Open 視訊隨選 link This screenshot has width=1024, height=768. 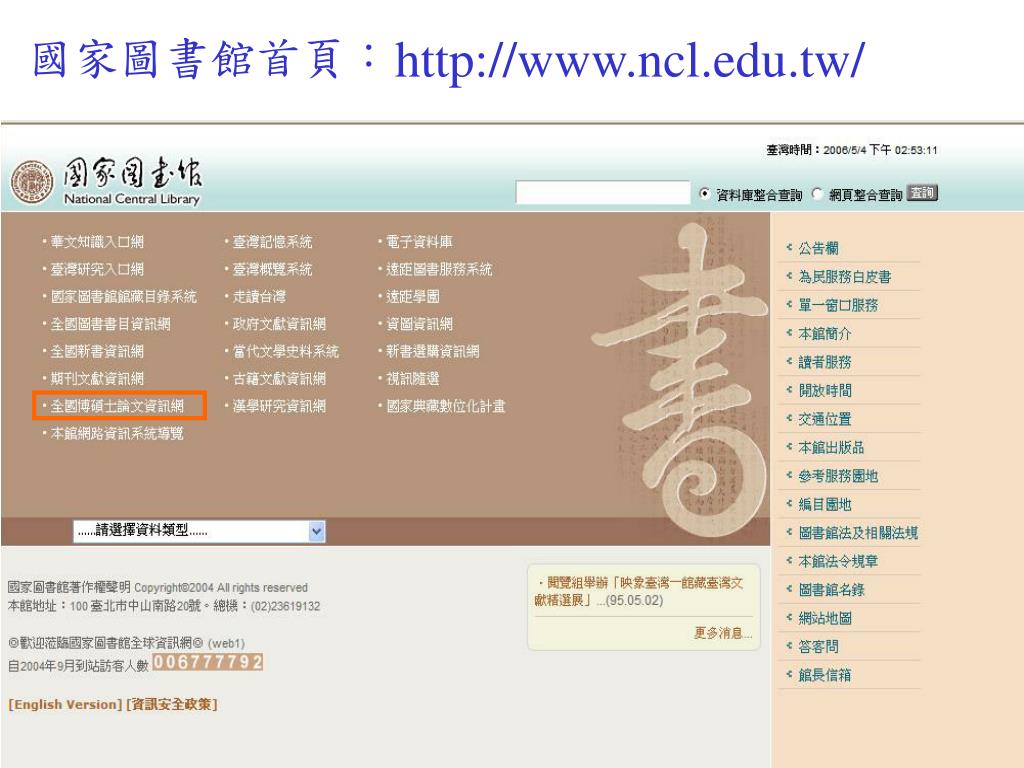point(412,379)
